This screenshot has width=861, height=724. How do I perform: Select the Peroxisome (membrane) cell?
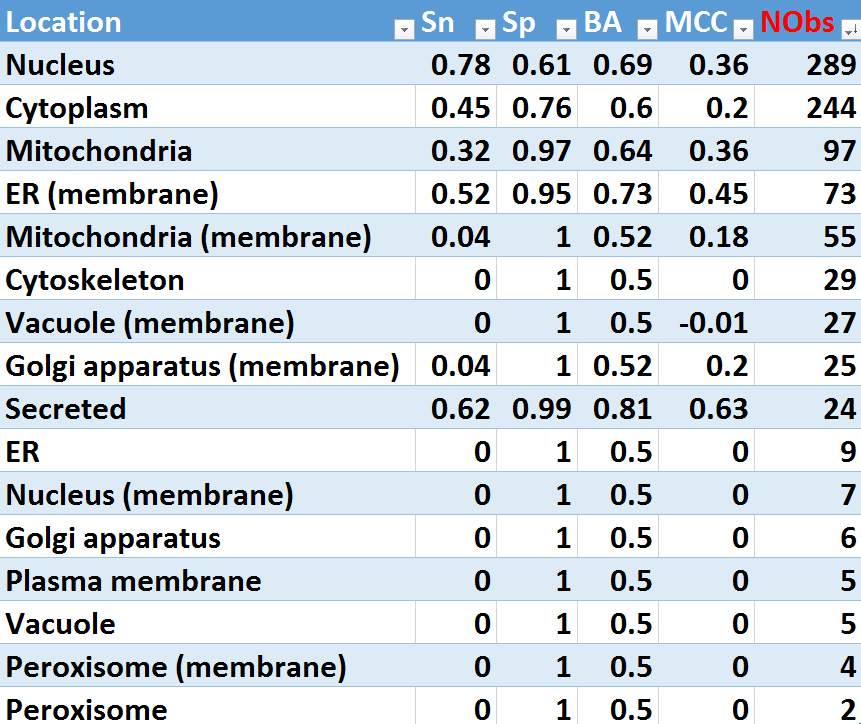coord(176,667)
